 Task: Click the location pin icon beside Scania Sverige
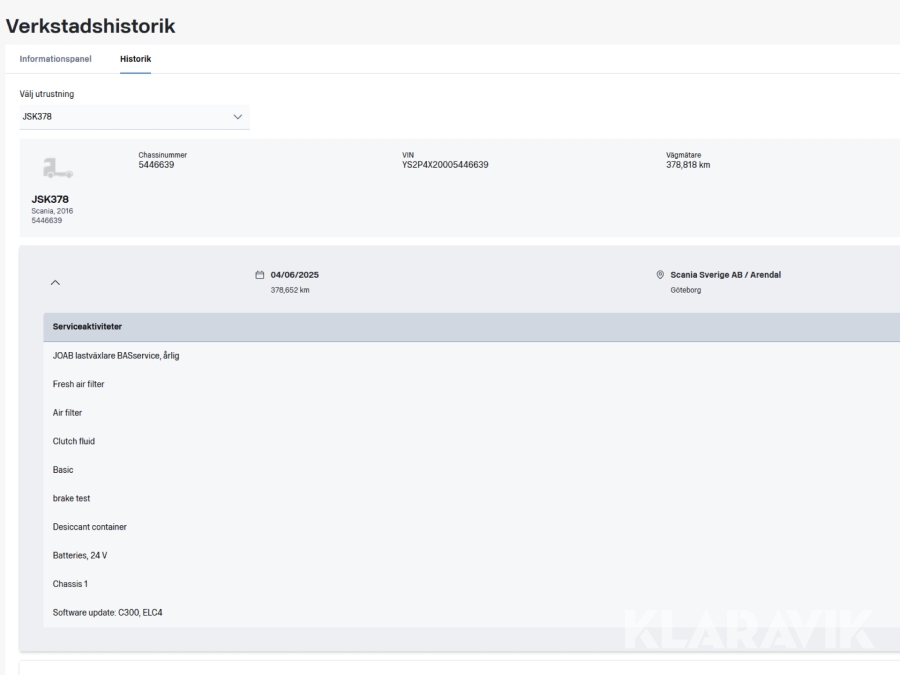660,275
